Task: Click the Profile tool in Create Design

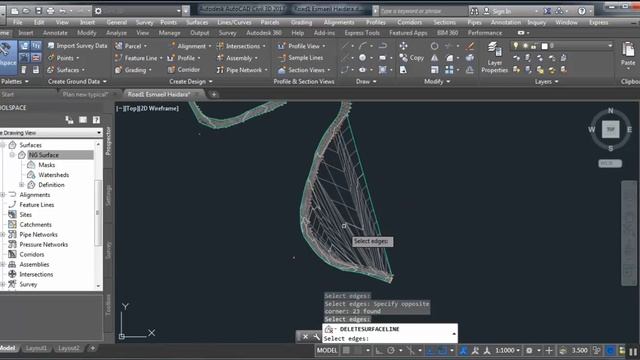Action: 184,58
